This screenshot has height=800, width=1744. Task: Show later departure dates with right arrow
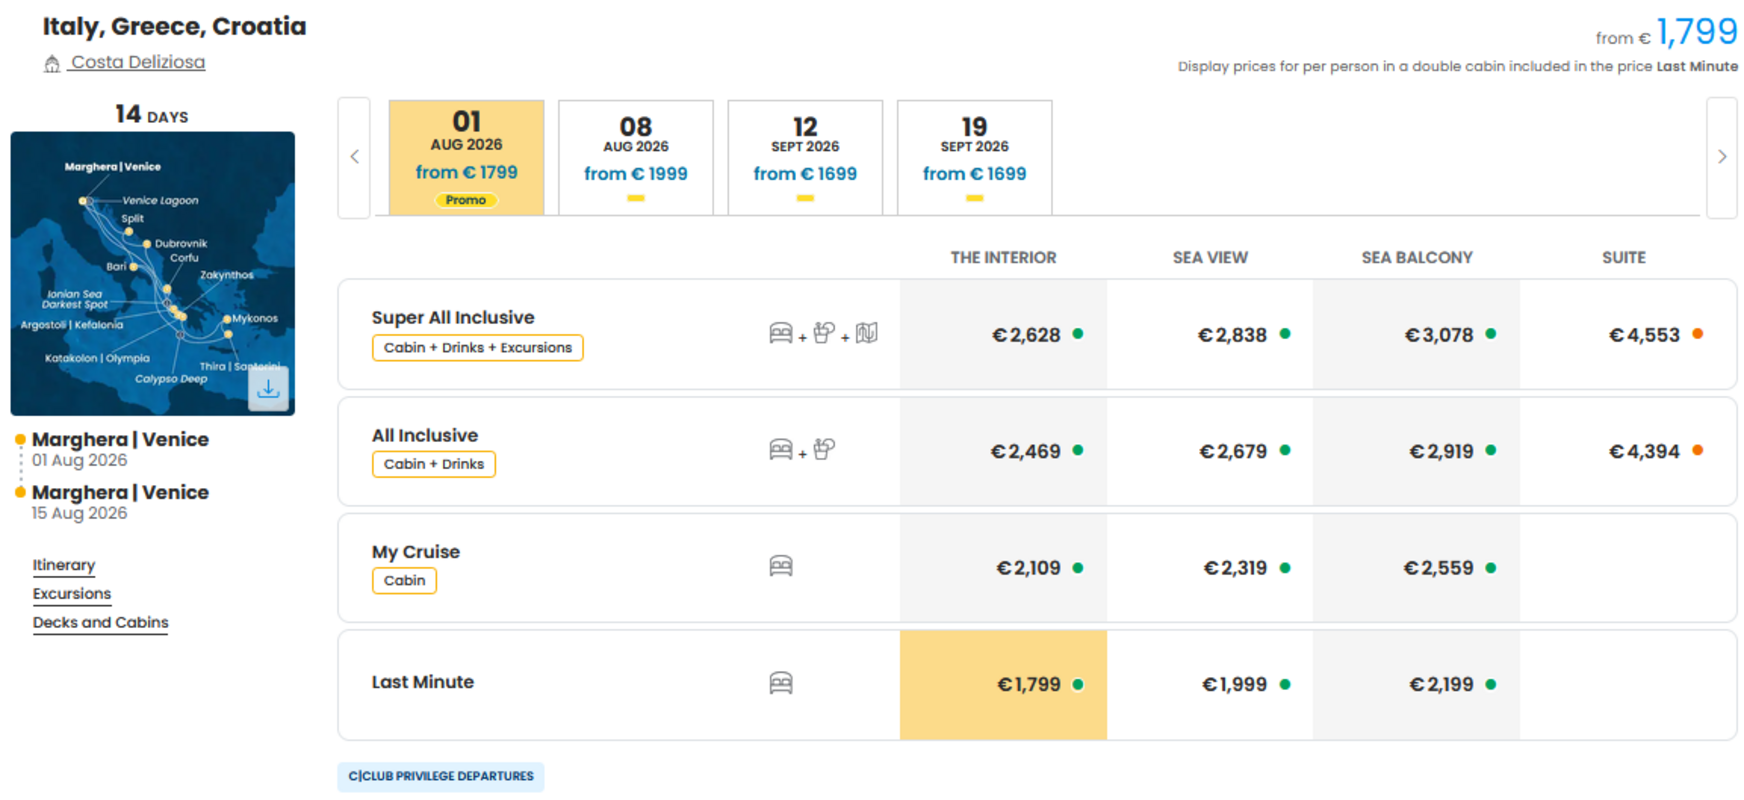coord(1722,157)
